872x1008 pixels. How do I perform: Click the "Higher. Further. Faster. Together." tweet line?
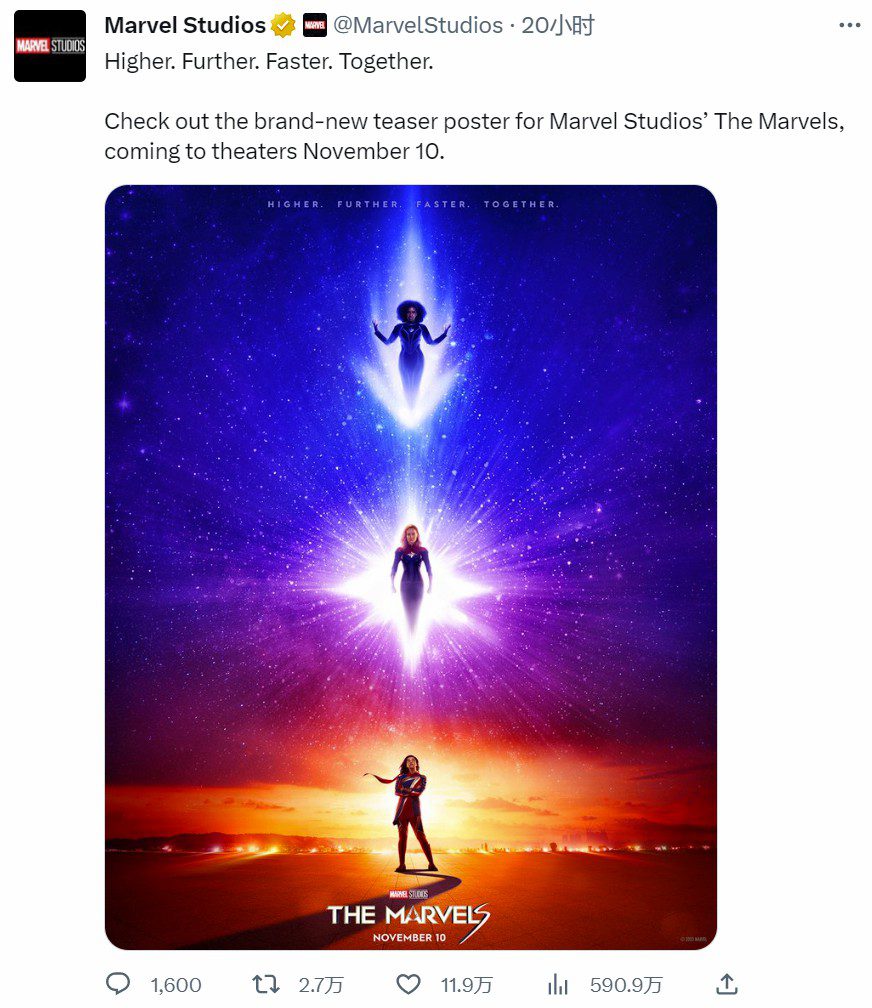tap(269, 62)
